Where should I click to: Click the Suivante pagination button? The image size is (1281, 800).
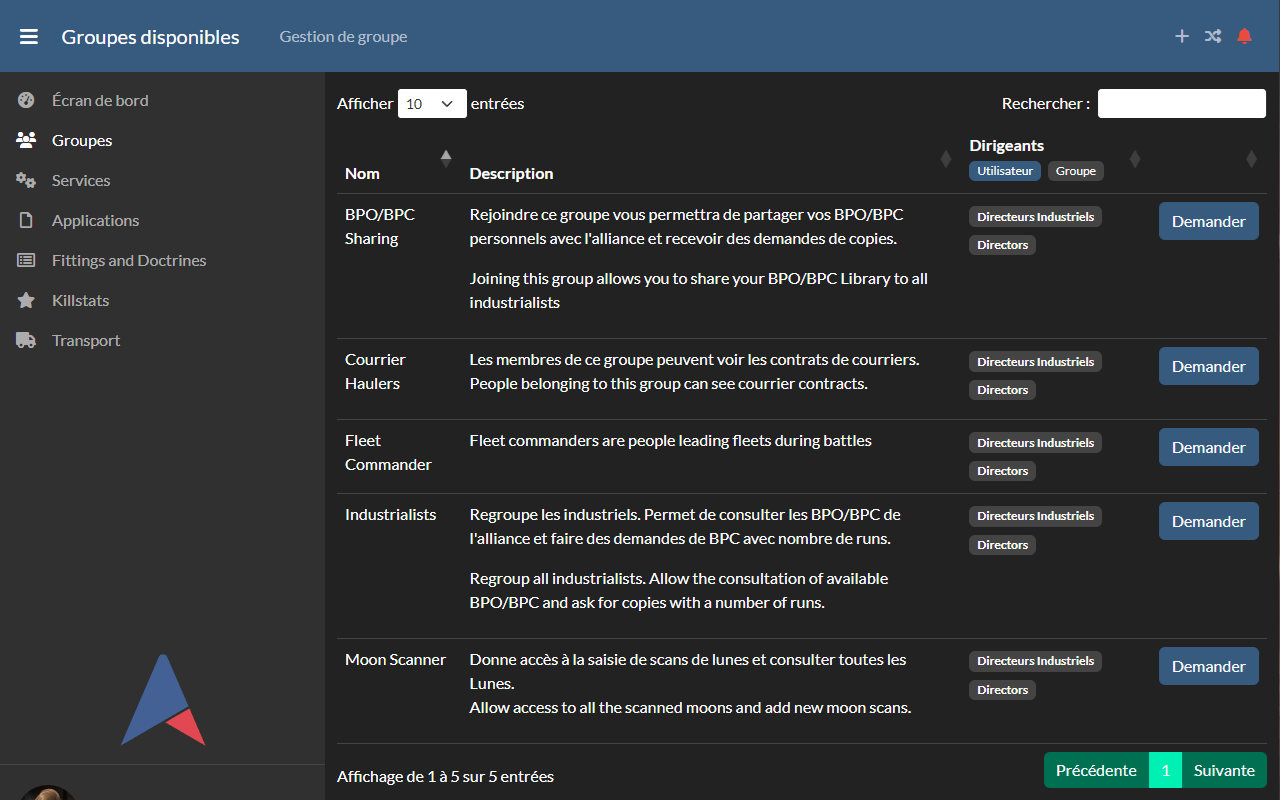point(1224,770)
